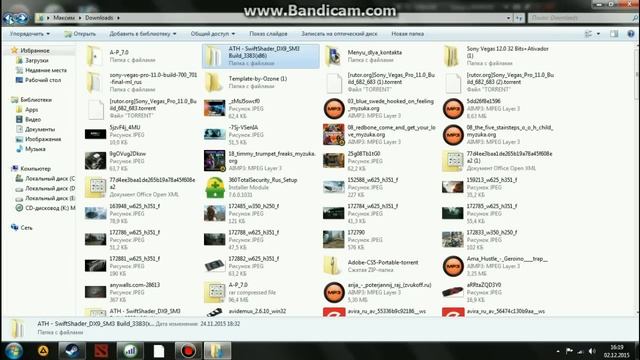Open Локальный диск (C:) in sidebar

click(x=50, y=178)
